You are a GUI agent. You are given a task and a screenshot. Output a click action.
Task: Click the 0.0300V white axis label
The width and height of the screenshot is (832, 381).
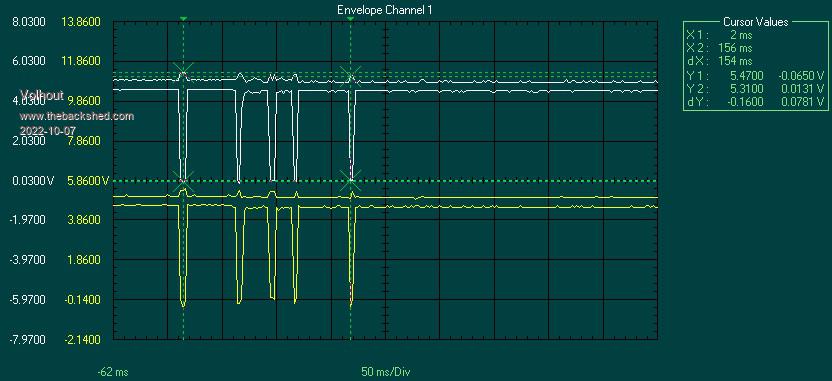pyautogui.click(x=31, y=181)
